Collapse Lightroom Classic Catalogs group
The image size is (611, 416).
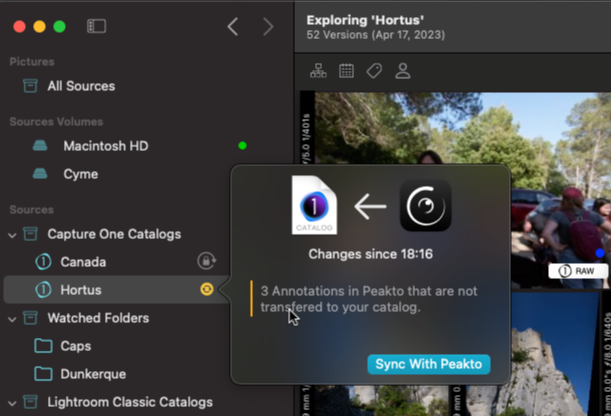(12, 403)
